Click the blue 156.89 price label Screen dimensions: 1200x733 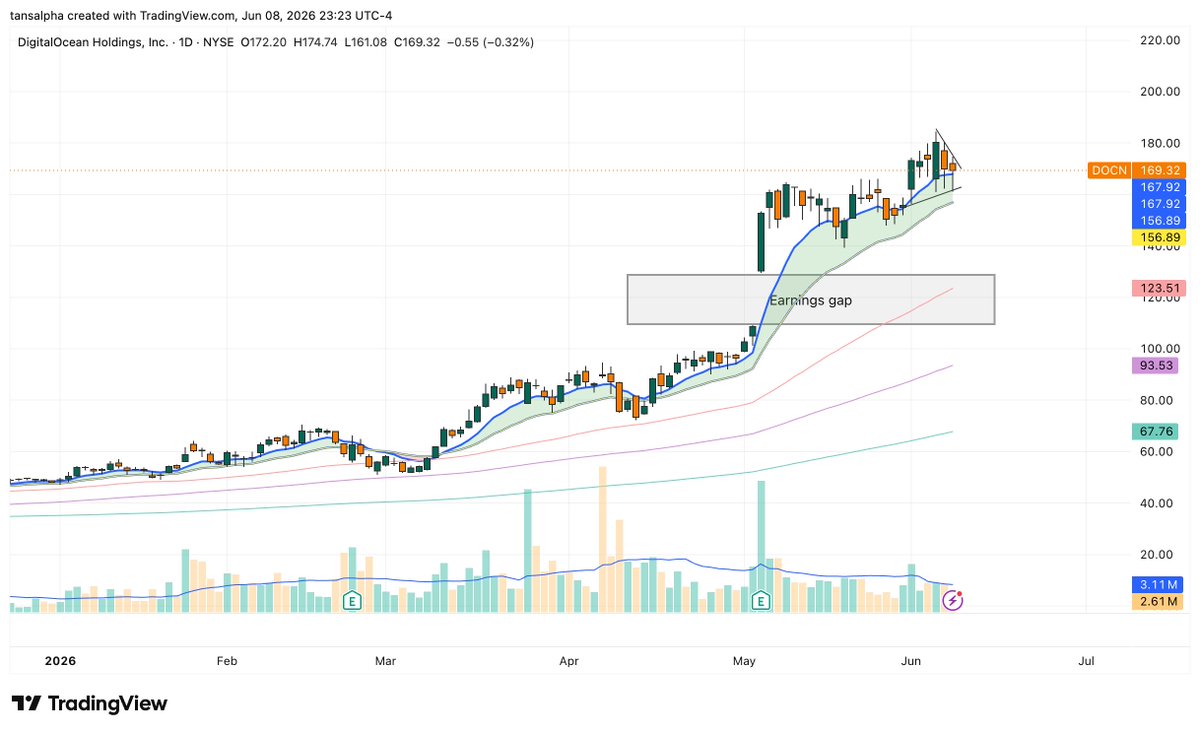pos(1157,220)
